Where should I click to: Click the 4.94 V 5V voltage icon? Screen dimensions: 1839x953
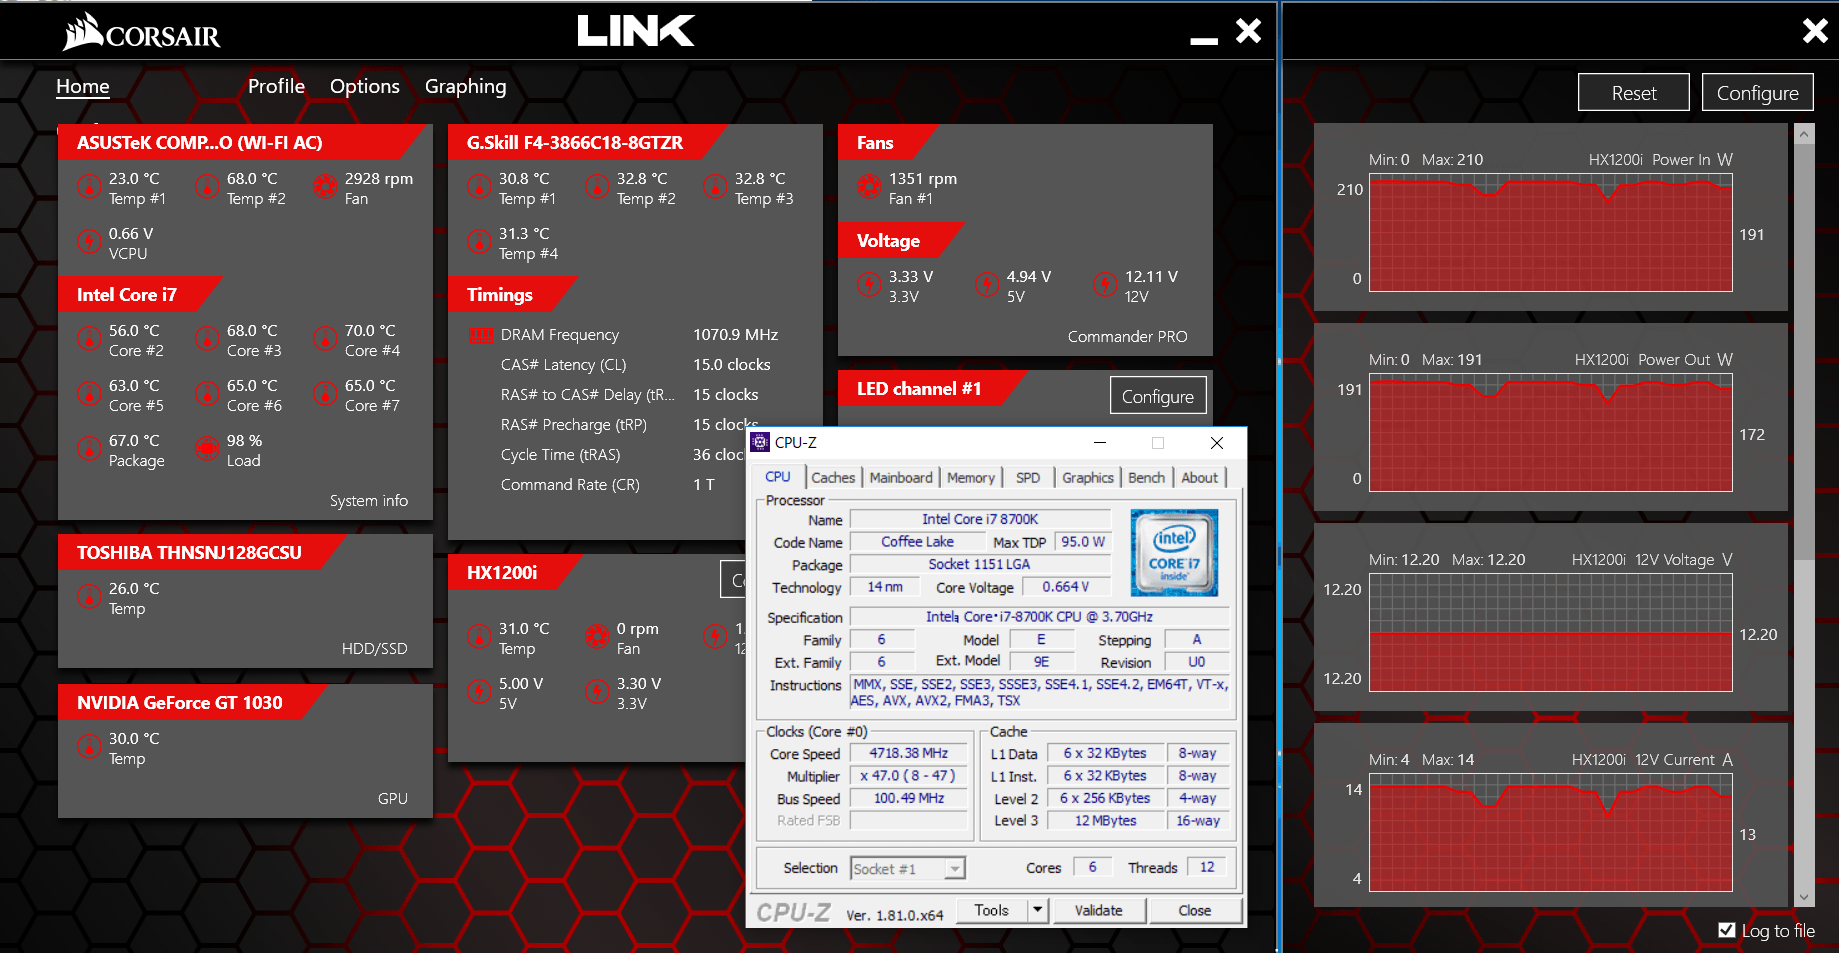pos(987,284)
